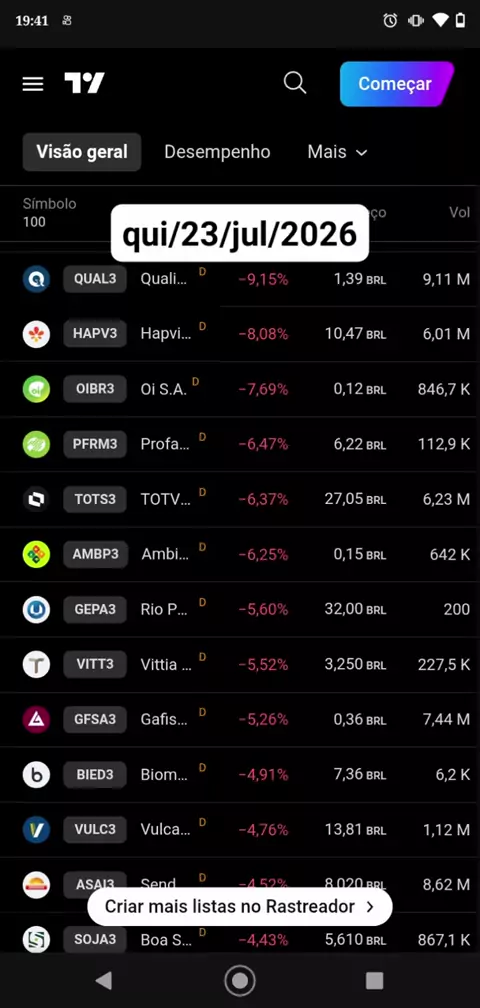The height and width of the screenshot is (1008, 480).
Task: Open Criar mais listas no Rastreador chevron
Action: [x=369, y=906]
